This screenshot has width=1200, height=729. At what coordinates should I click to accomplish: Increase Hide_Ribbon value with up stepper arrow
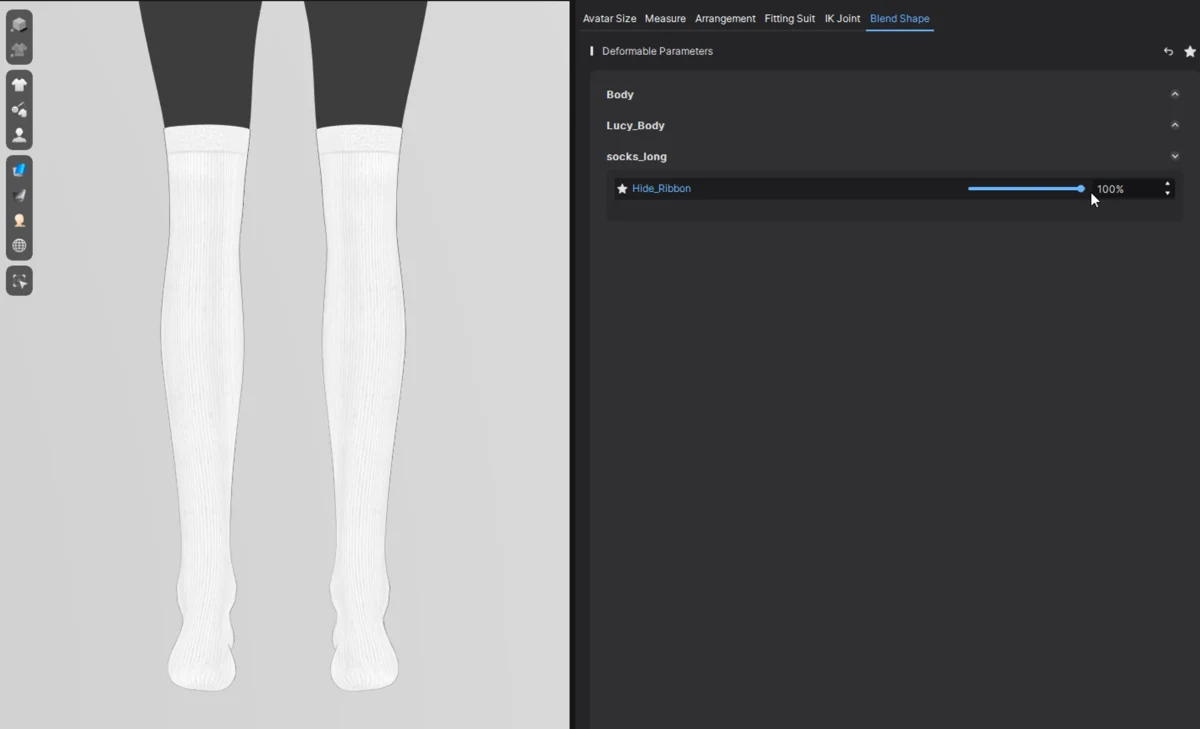tap(1167, 184)
